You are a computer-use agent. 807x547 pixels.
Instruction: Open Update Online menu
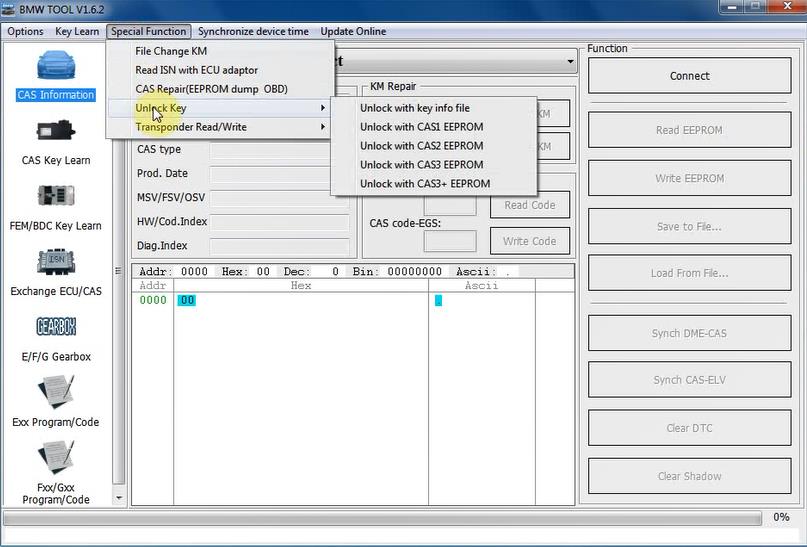[353, 31]
